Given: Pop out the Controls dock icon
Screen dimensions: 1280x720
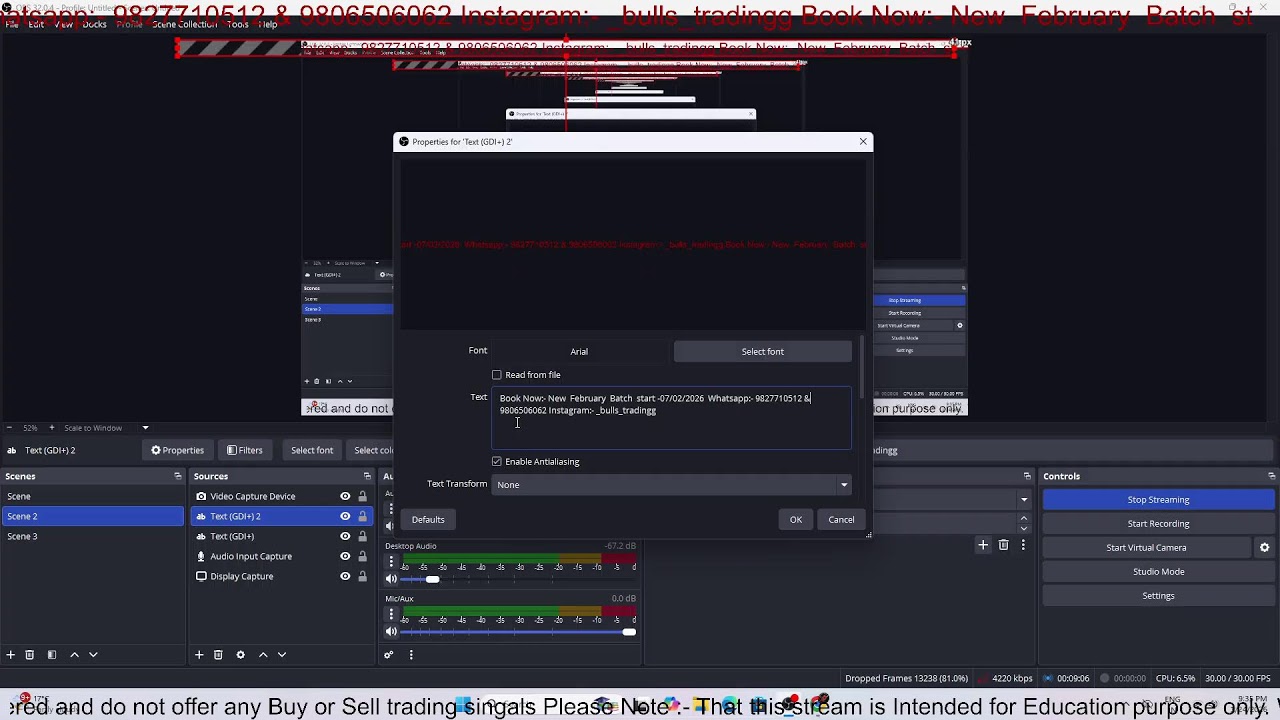Looking at the screenshot, I should point(1271,476).
